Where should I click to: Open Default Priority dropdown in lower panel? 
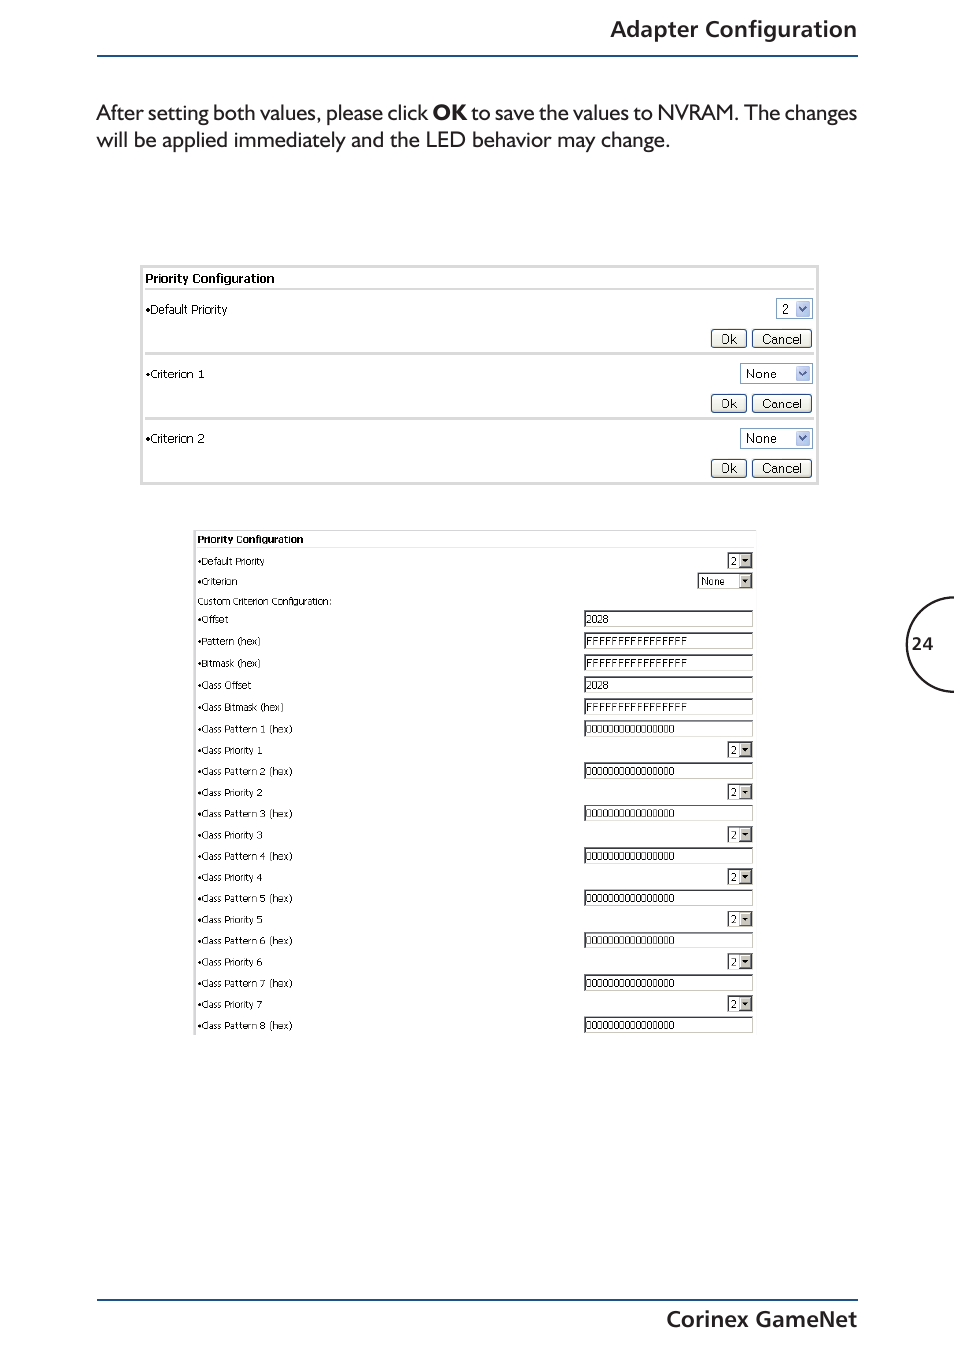tap(740, 561)
